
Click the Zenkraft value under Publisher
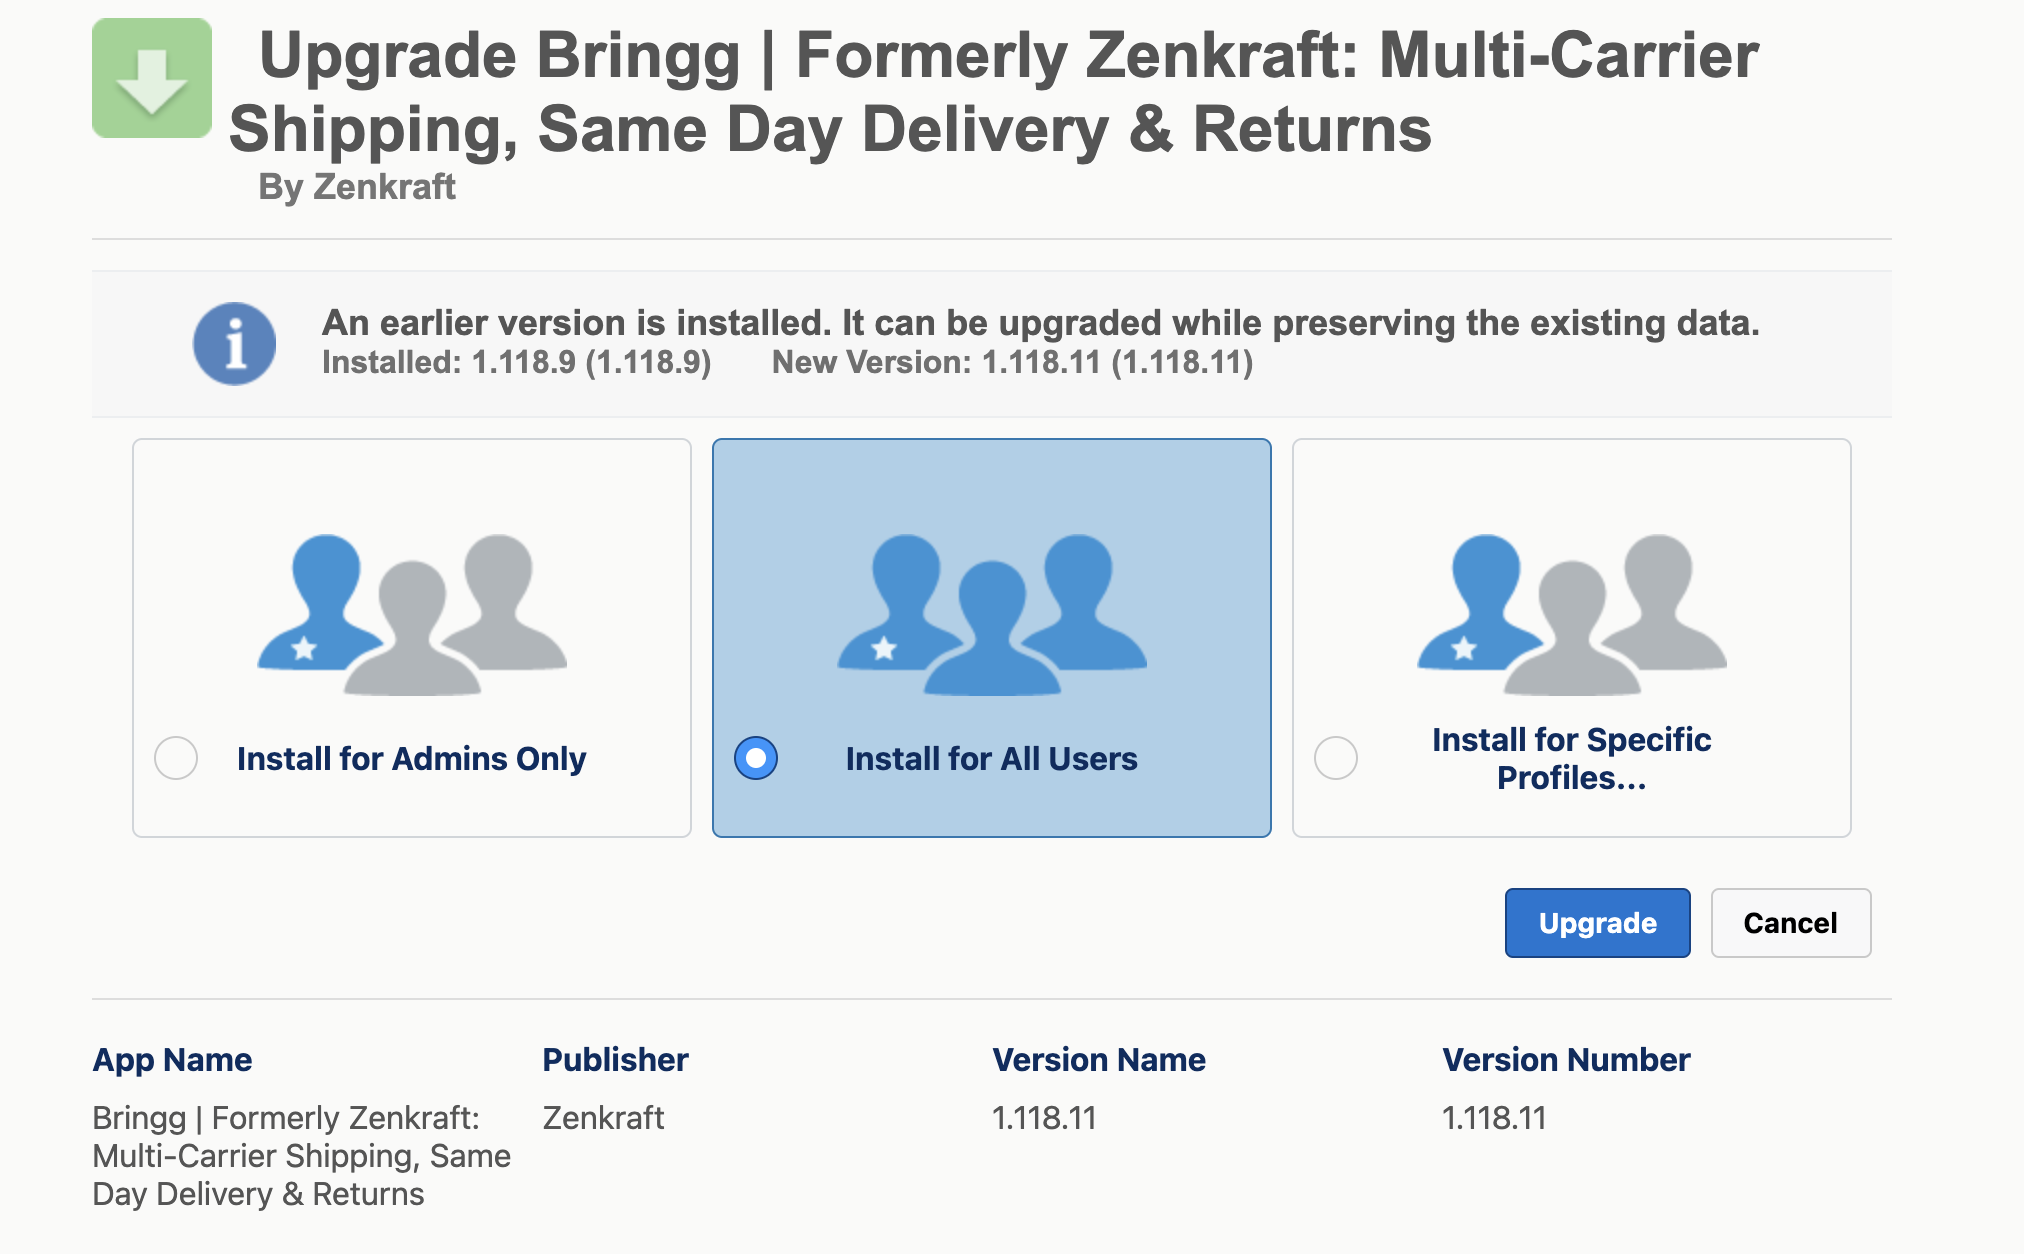[x=603, y=1118]
